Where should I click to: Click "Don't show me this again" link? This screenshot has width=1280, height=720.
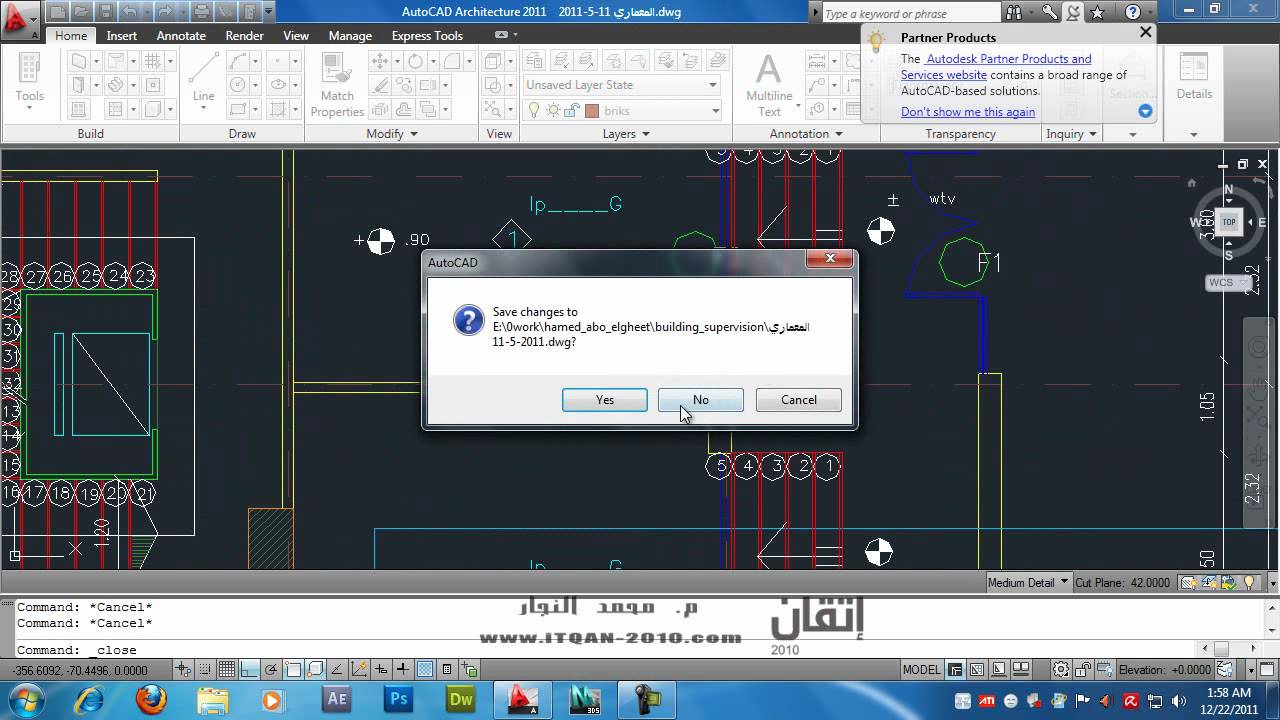click(968, 112)
